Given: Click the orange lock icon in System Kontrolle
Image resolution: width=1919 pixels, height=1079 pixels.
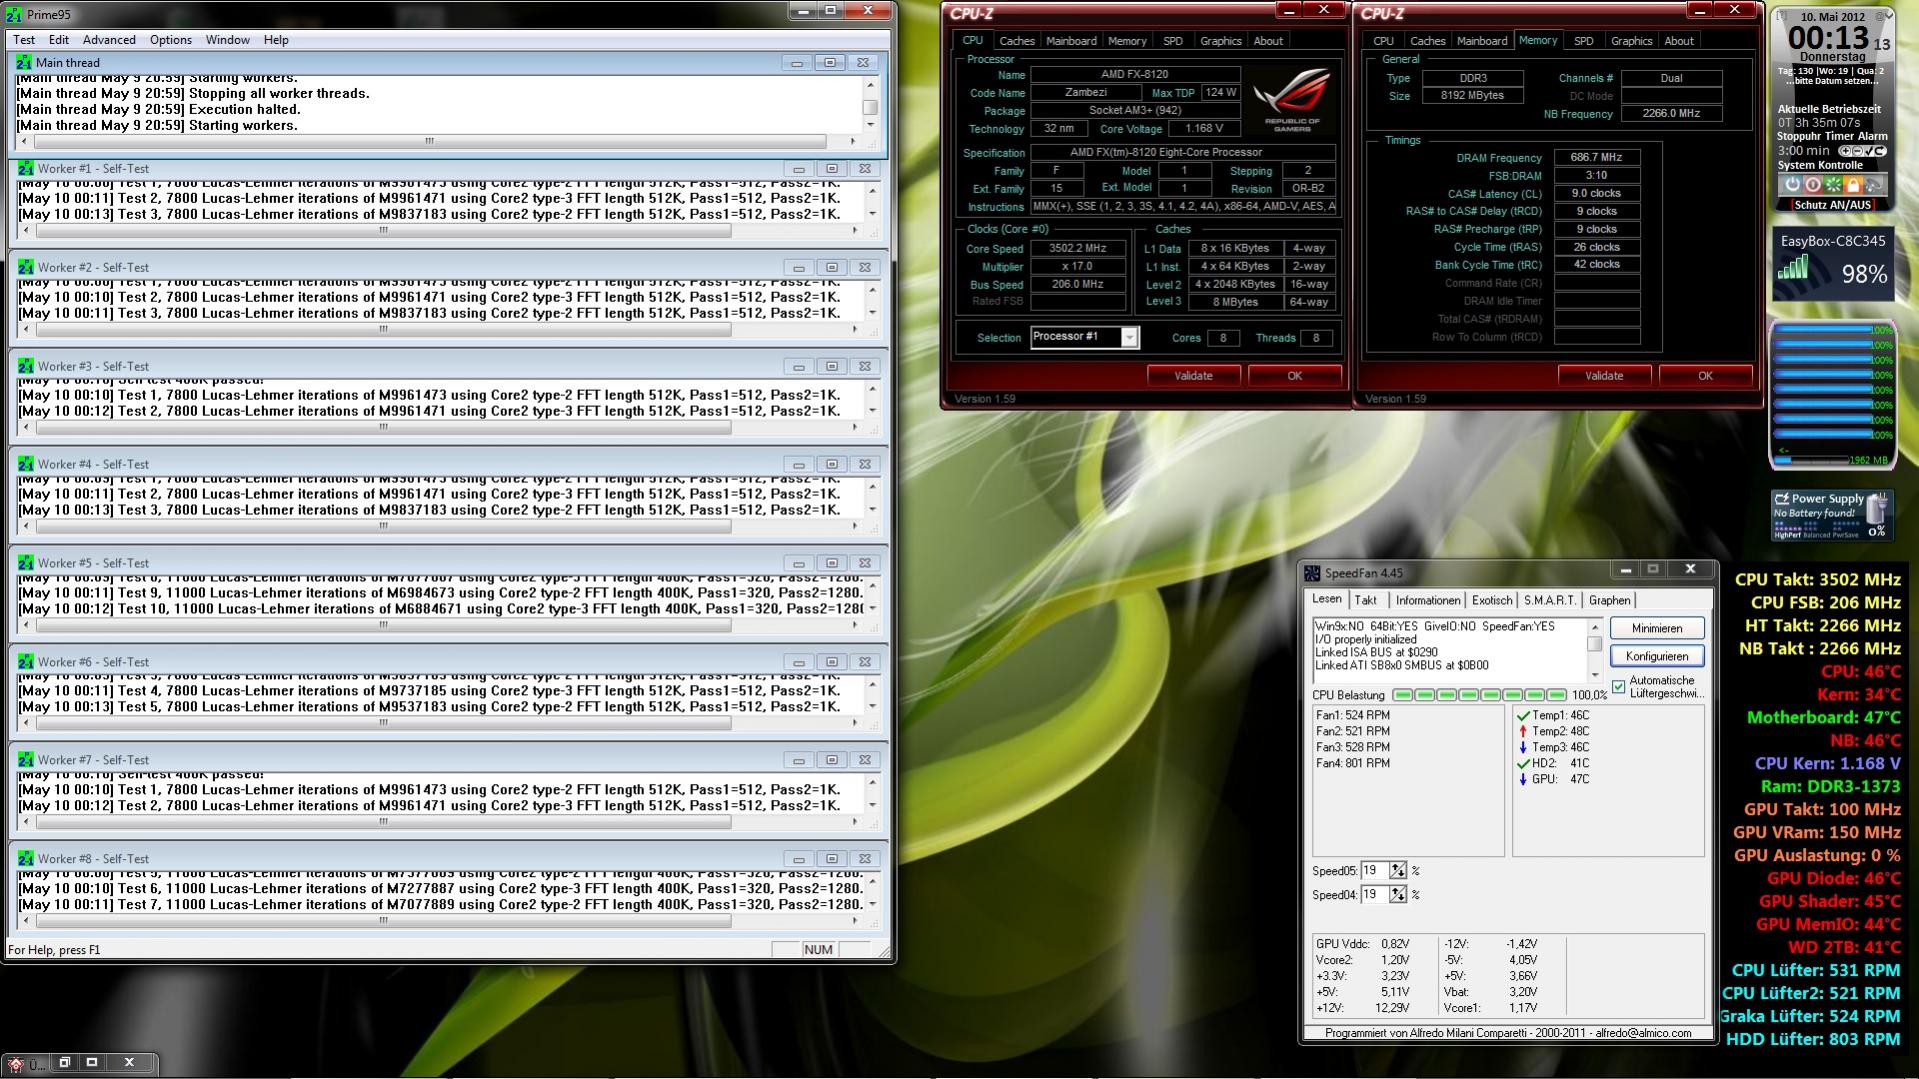Looking at the screenshot, I should click(x=1852, y=185).
